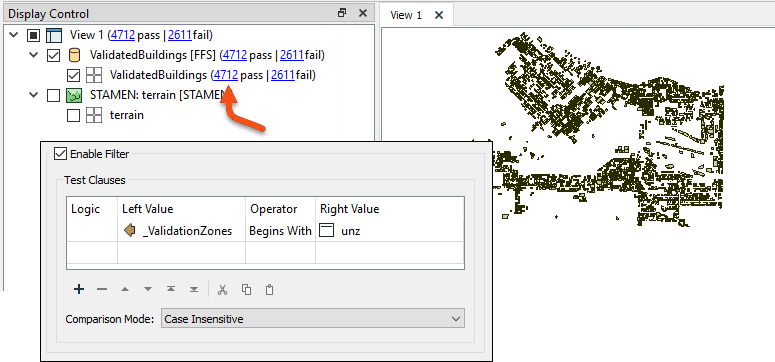Click the unz right value cell
Image resolution: width=775 pixels, height=362 pixels.
point(389,230)
